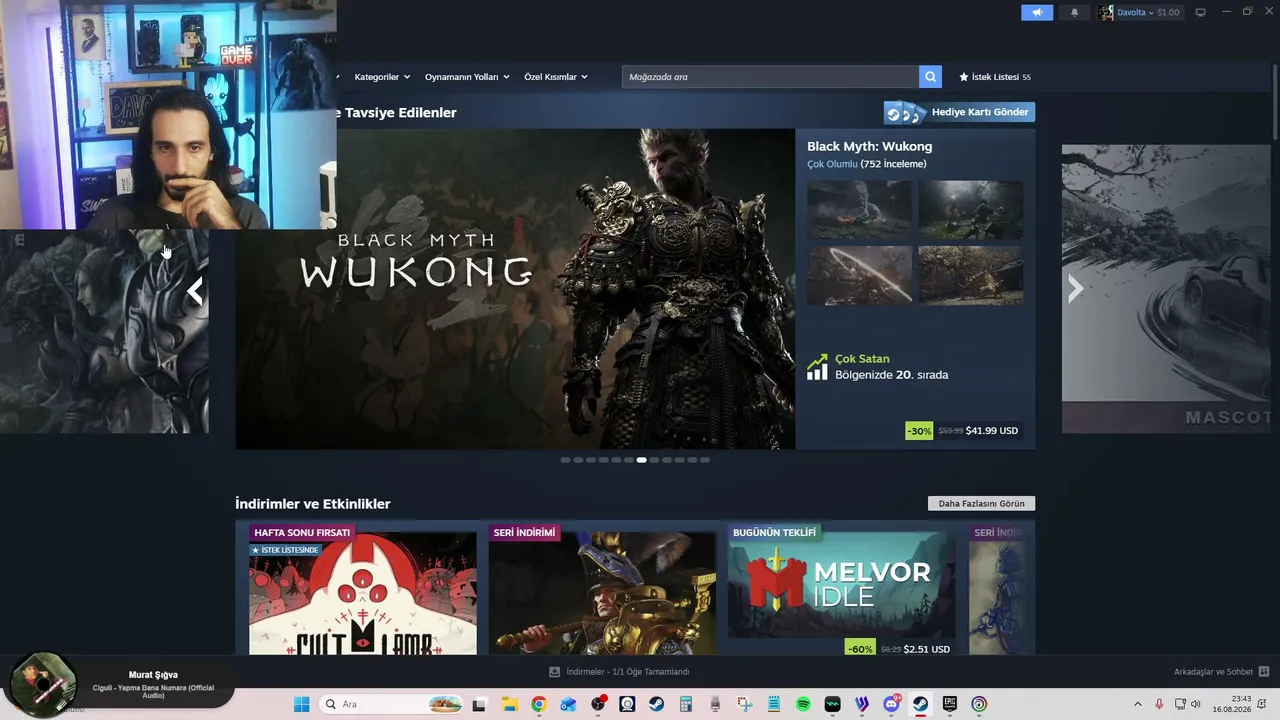Click the İndirmeler download status text
This screenshot has height=720, width=1280.
click(627, 672)
